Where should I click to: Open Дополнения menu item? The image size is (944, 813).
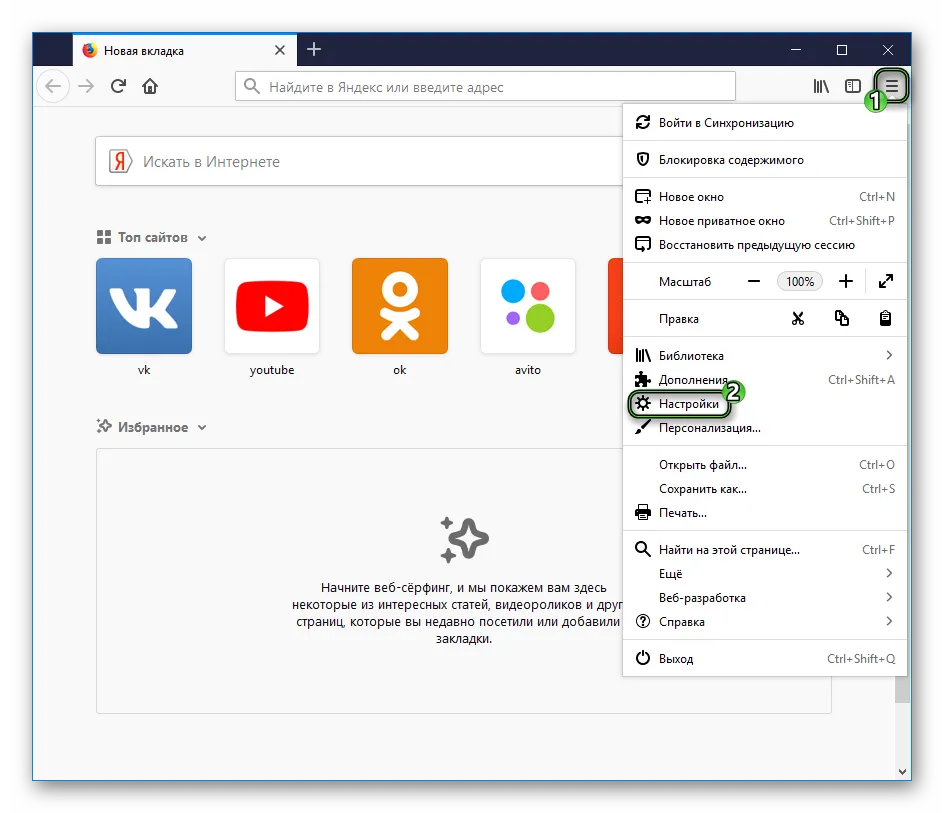click(x=765, y=379)
